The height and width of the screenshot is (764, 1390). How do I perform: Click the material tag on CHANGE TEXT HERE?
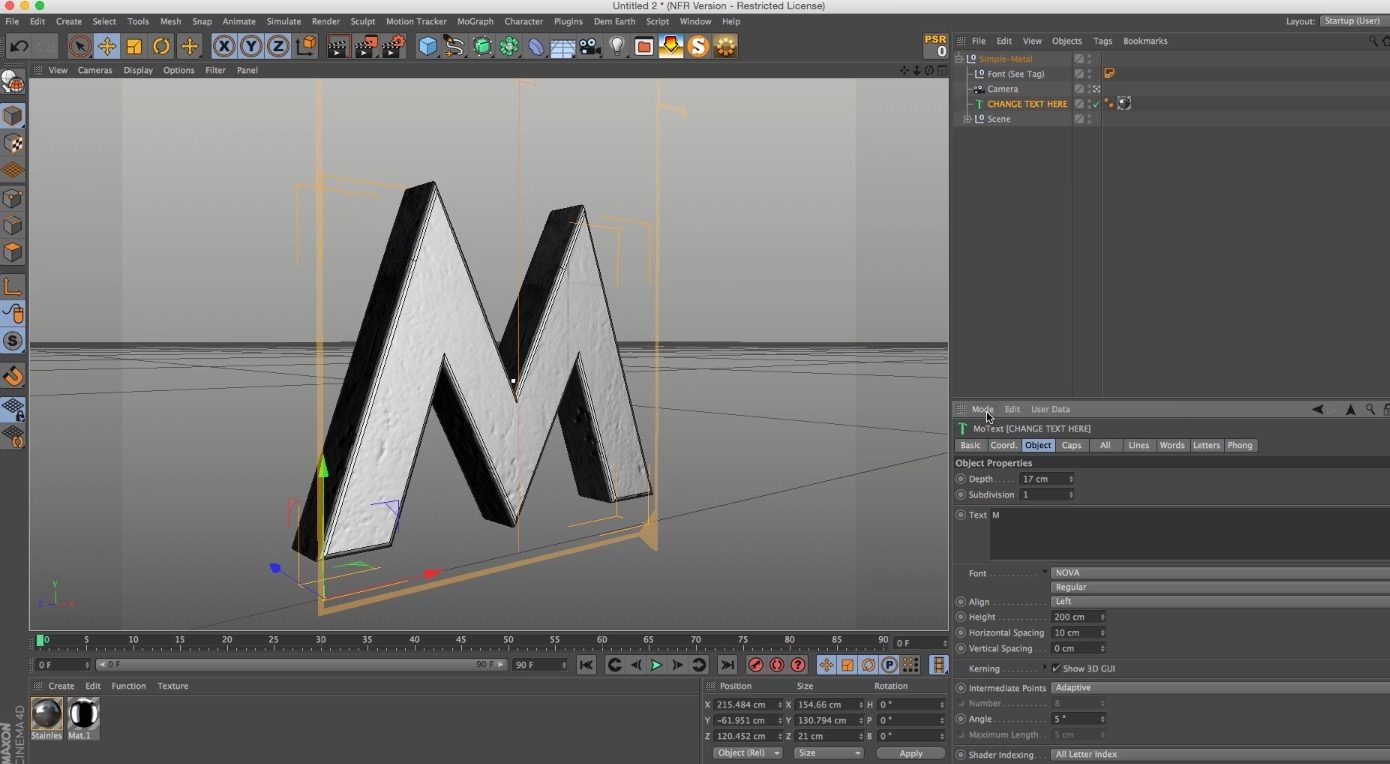click(1124, 103)
